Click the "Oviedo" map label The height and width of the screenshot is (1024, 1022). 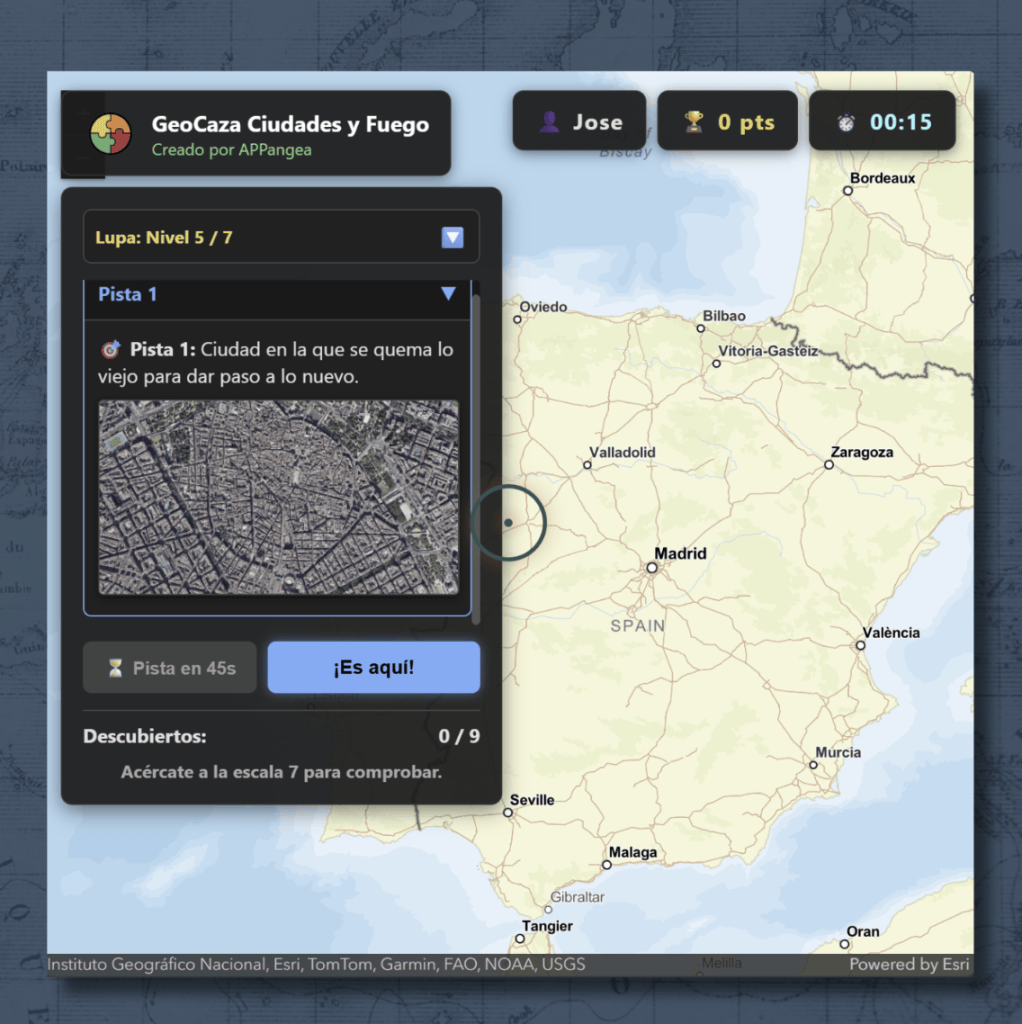[543, 306]
